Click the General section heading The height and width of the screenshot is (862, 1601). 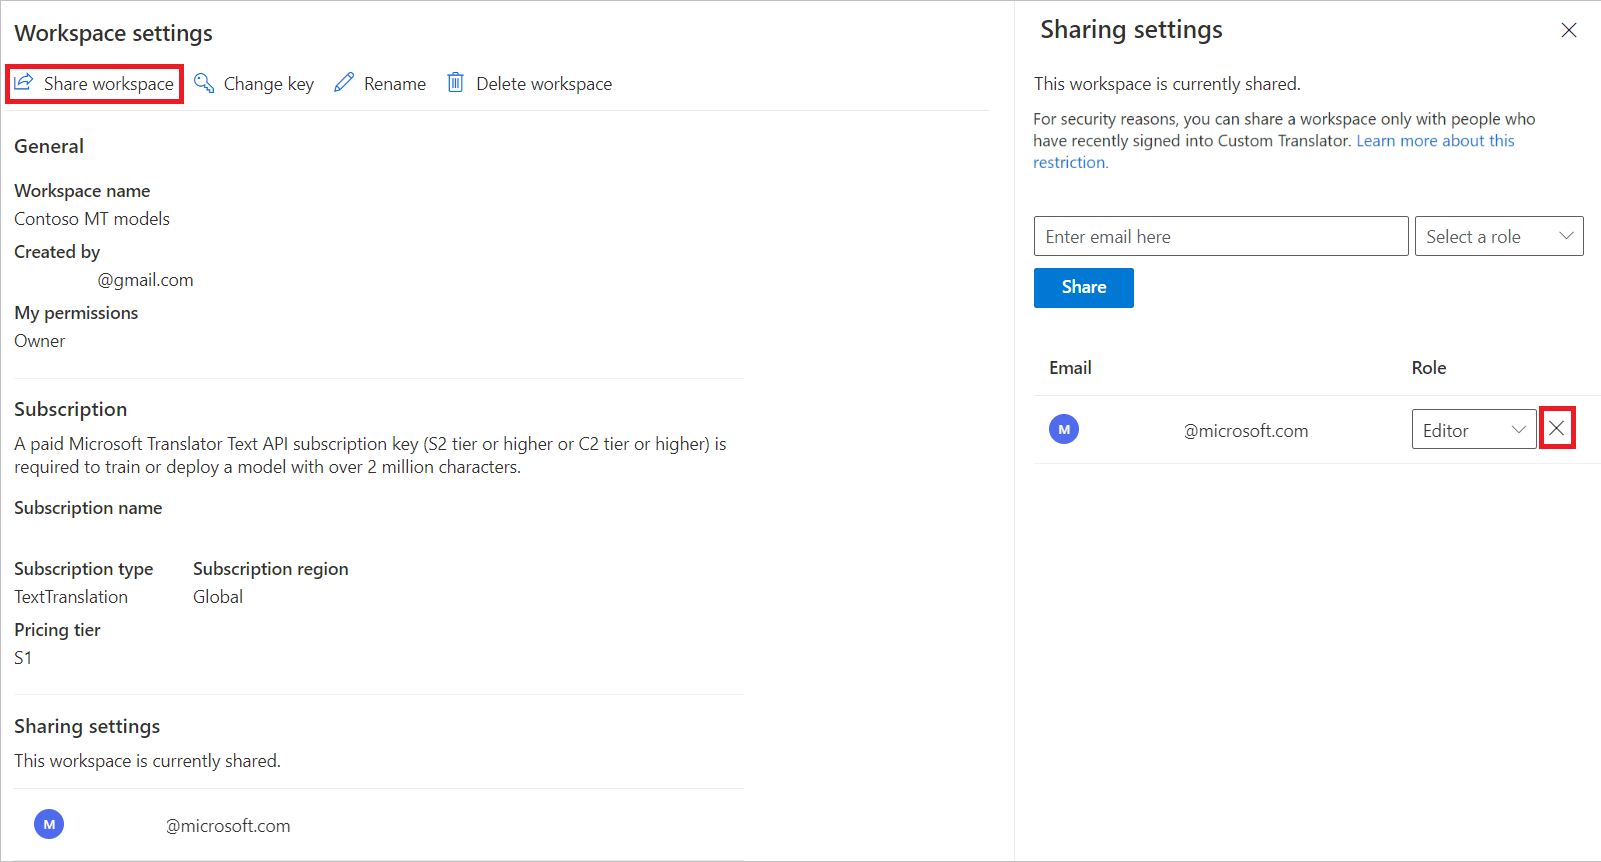(x=49, y=146)
